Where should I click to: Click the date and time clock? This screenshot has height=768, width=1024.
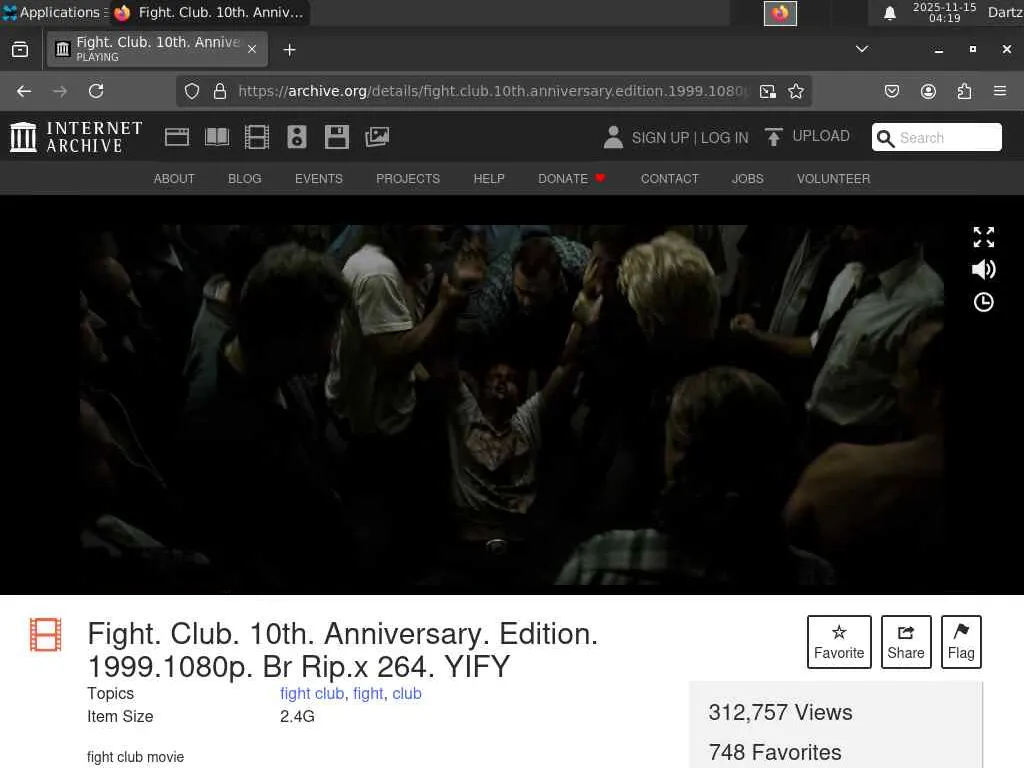944,12
